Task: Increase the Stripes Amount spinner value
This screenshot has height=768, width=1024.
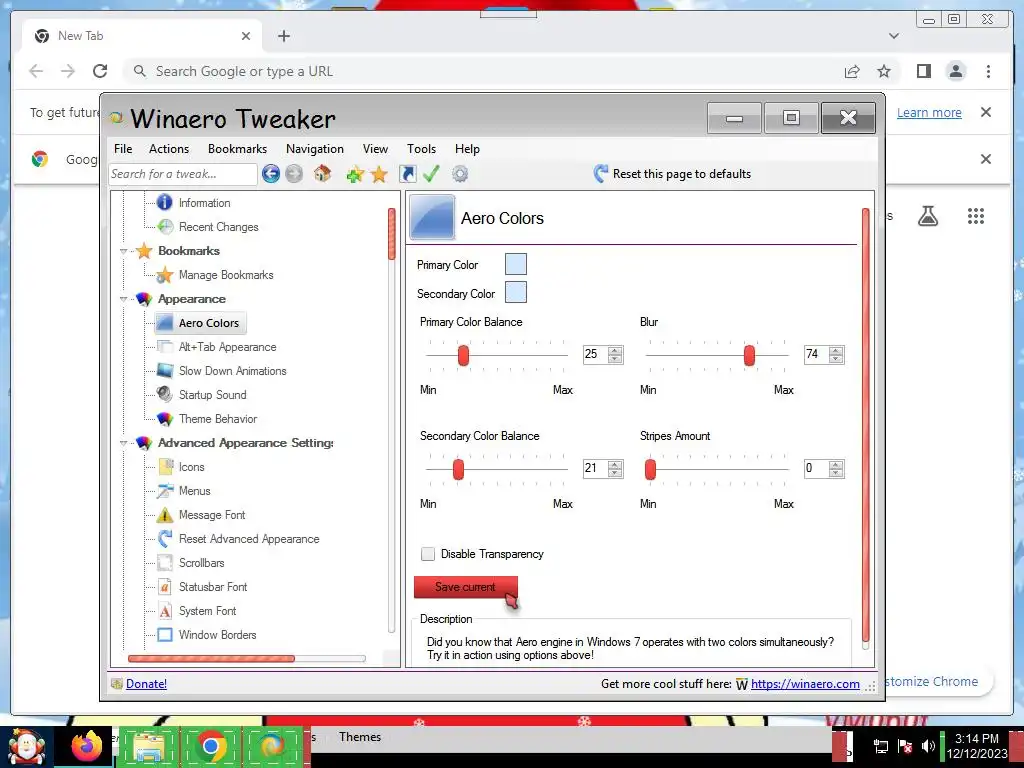Action: pos(836,464)
